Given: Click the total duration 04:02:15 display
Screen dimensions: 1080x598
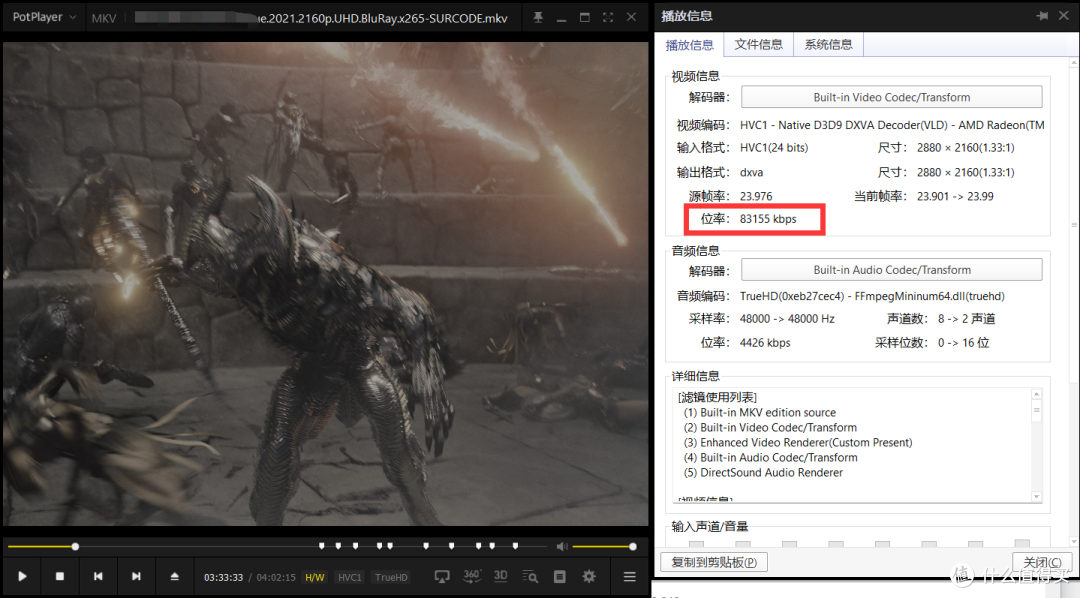Looking at the screenshot, I should coord(276,577).
